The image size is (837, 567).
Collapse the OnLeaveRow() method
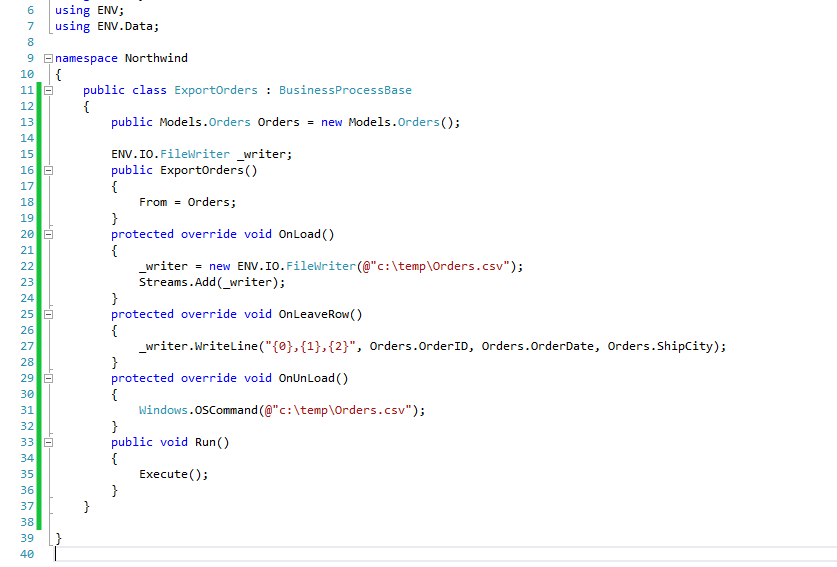[47, 314]
